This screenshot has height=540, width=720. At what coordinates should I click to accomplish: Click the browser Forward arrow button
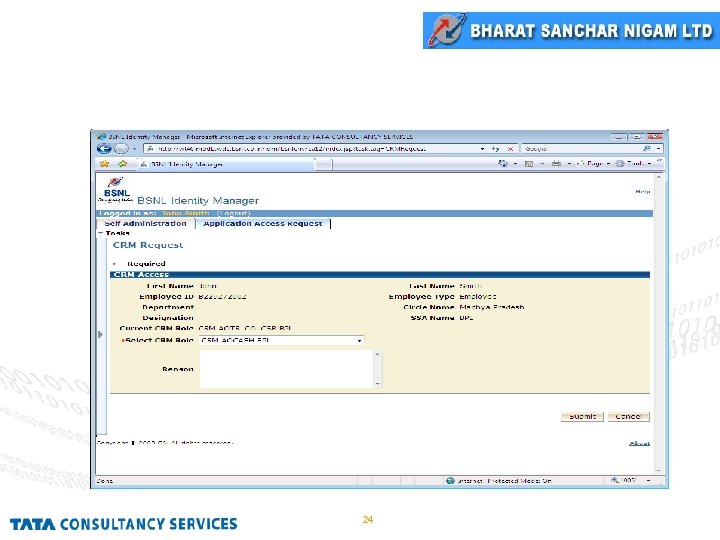coord(121,149)
